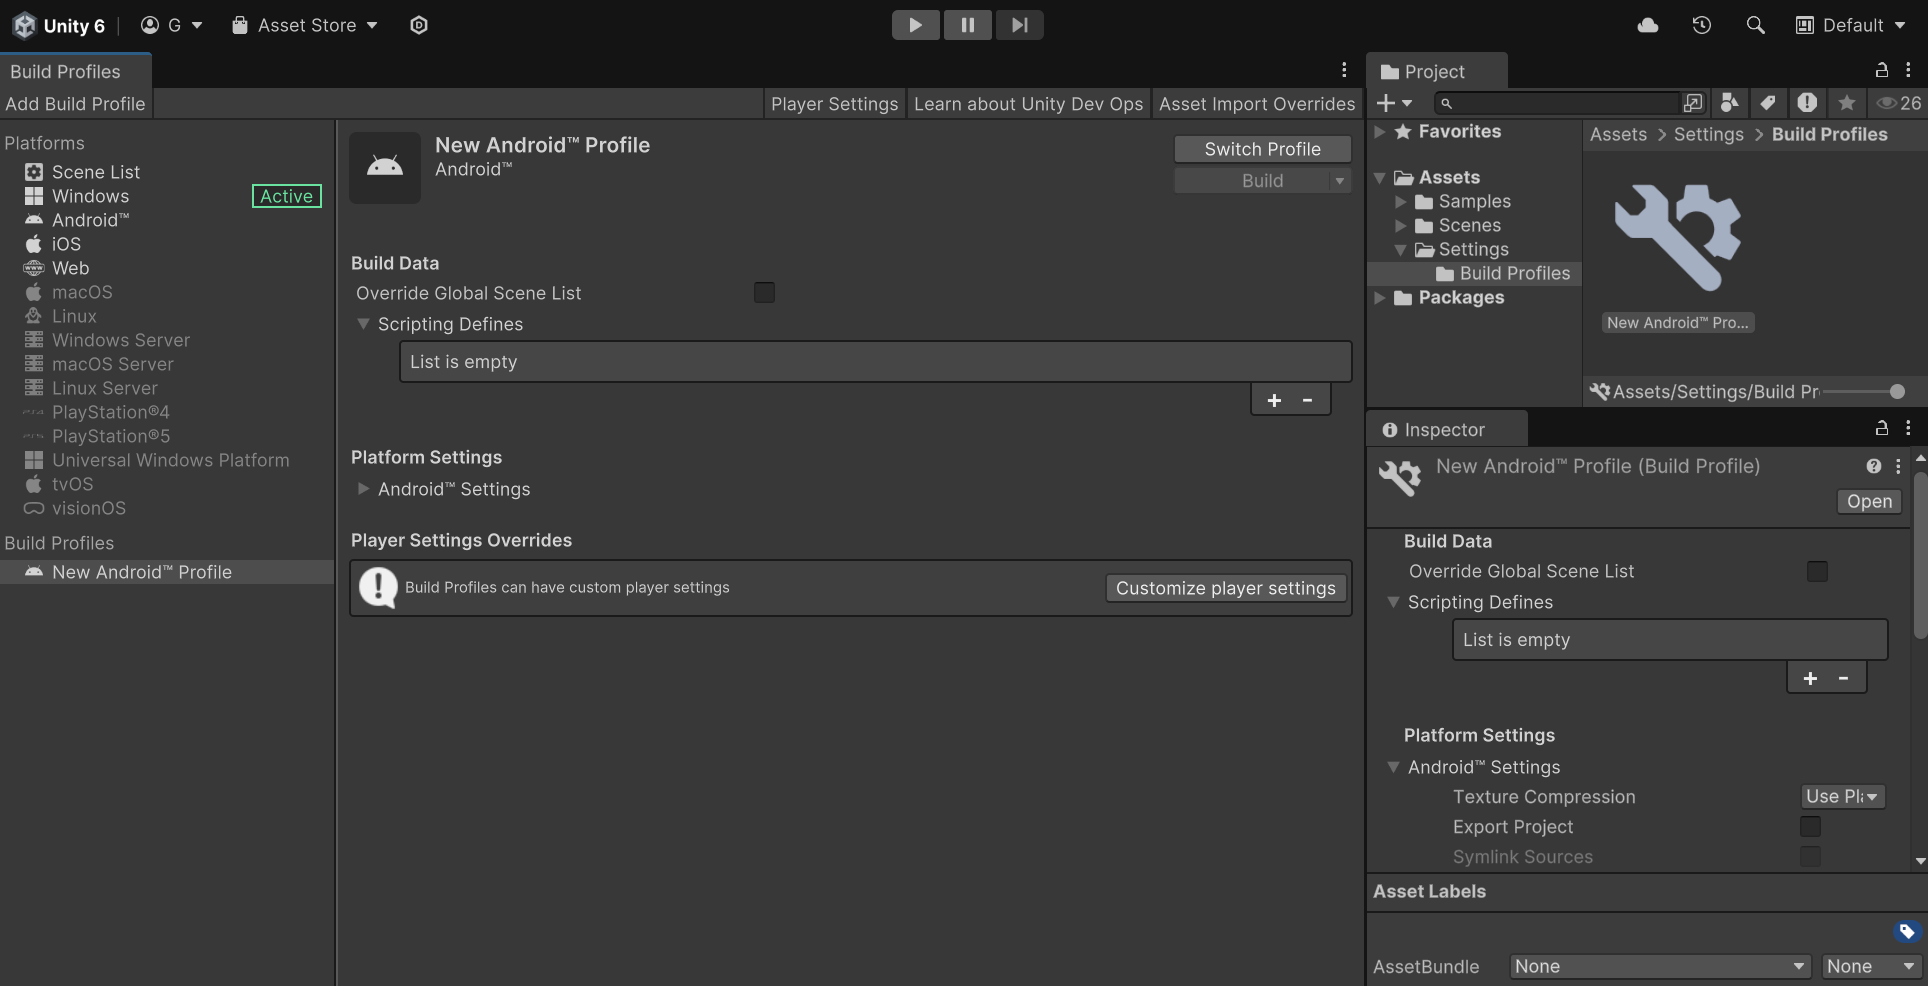Open the Default layout dropdown

(1850, 25)
